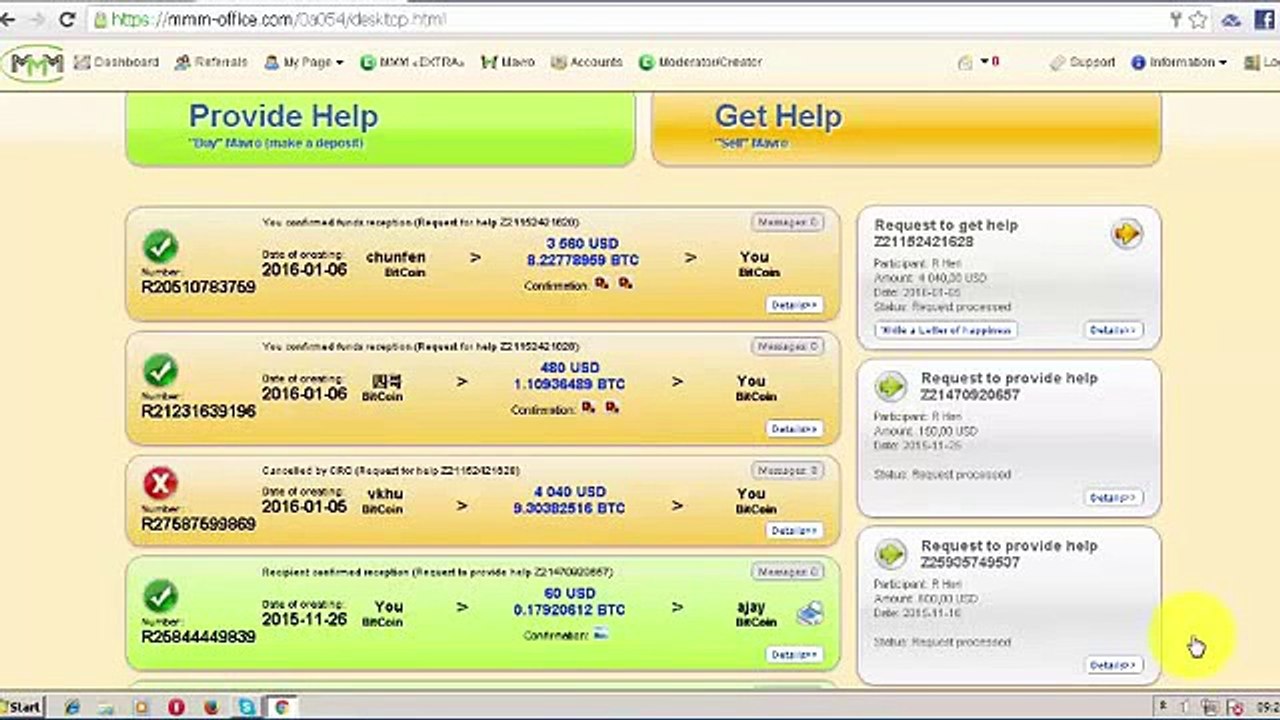Viewport: 1280px width, 720px height.
Task: Click the green arrow icon on request Z25935749507
Action: [x=890, y=553]
